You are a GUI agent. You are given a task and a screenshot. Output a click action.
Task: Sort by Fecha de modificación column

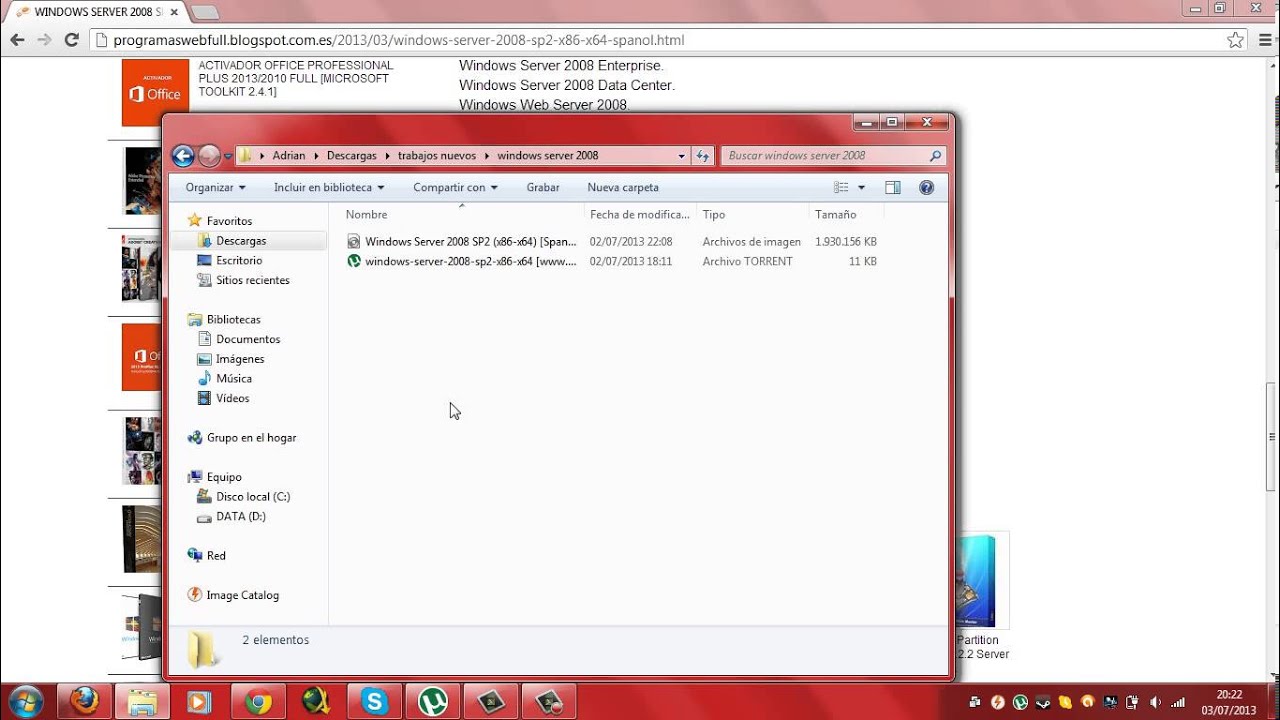point(639,214)
